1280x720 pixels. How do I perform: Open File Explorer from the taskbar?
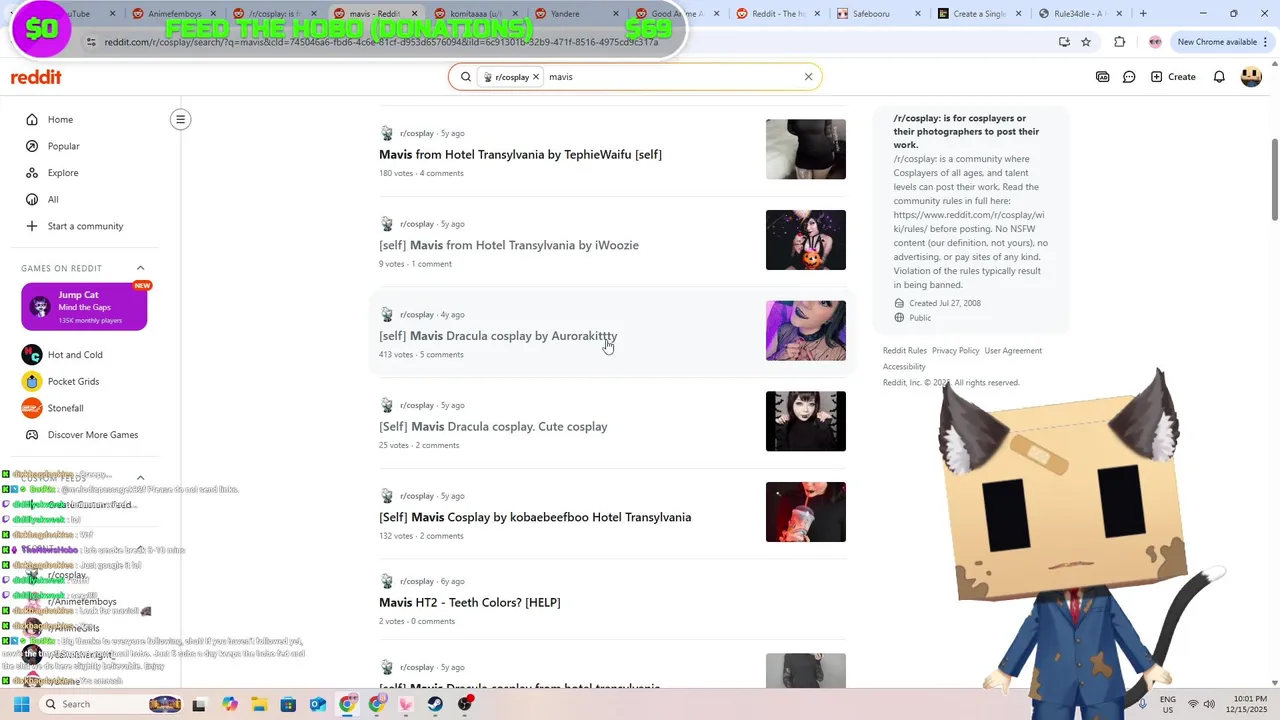pyautogui.click(x=259, y=704)
